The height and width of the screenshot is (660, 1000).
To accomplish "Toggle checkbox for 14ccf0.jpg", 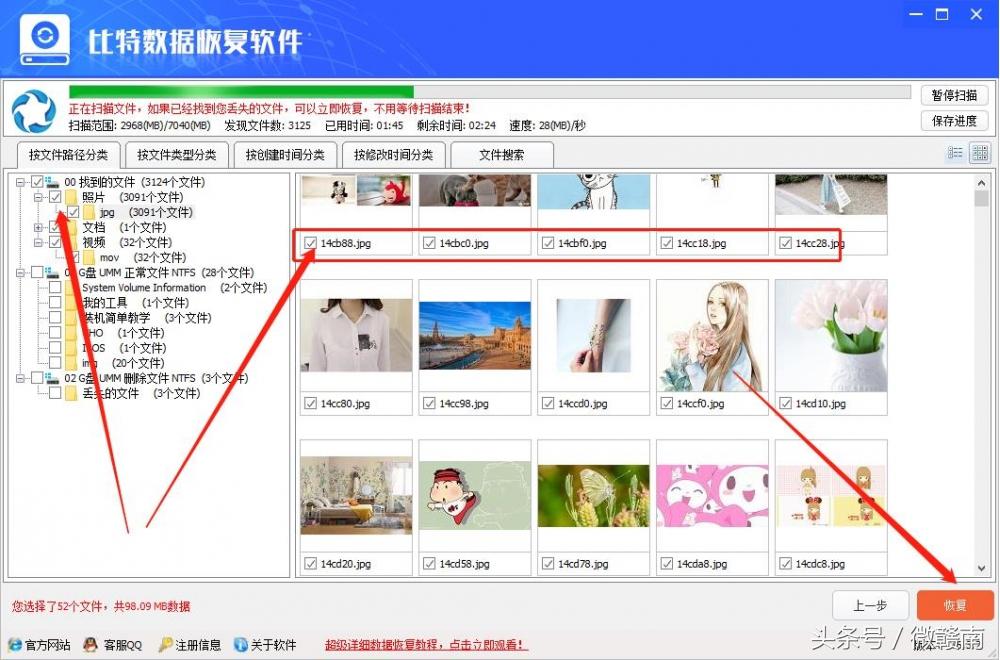I will coord(667,404).
